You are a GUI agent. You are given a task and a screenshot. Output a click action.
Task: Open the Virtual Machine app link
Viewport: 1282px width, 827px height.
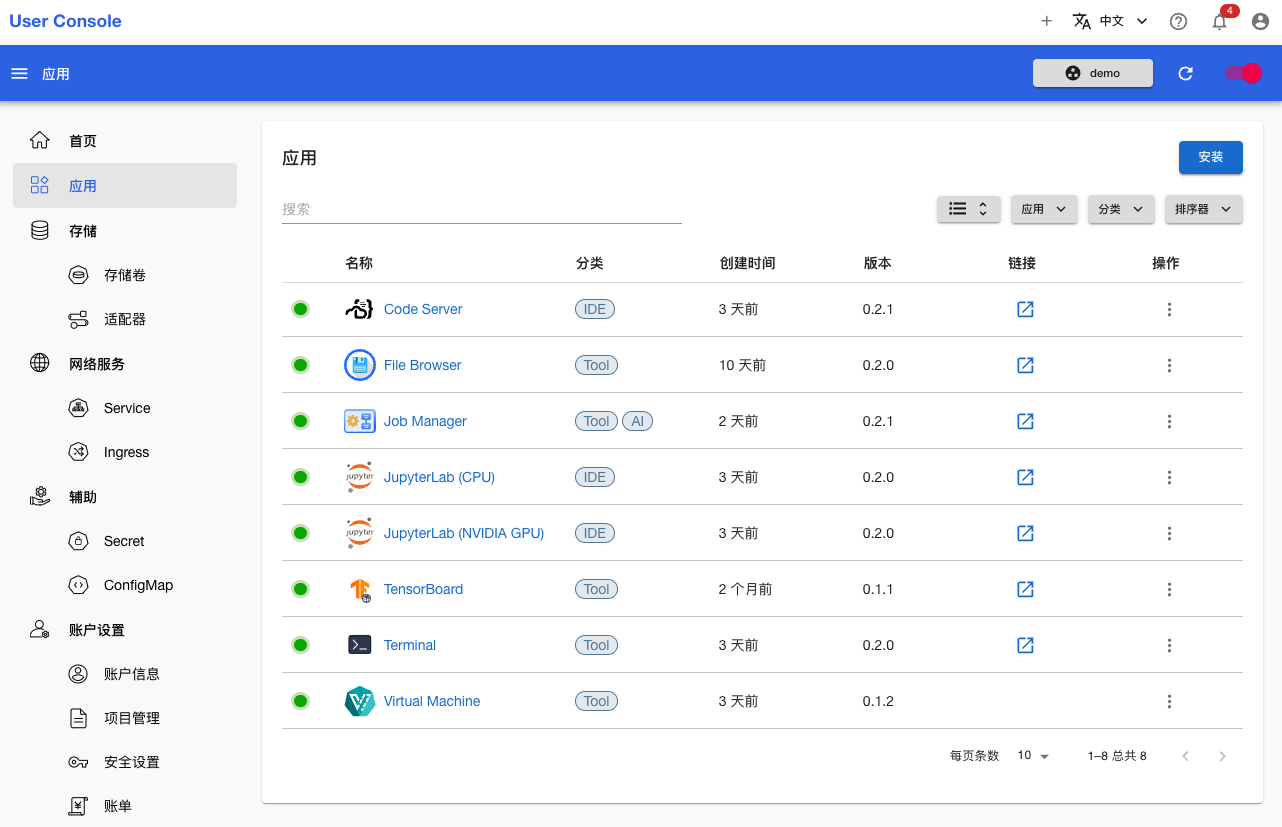[432, 701]
